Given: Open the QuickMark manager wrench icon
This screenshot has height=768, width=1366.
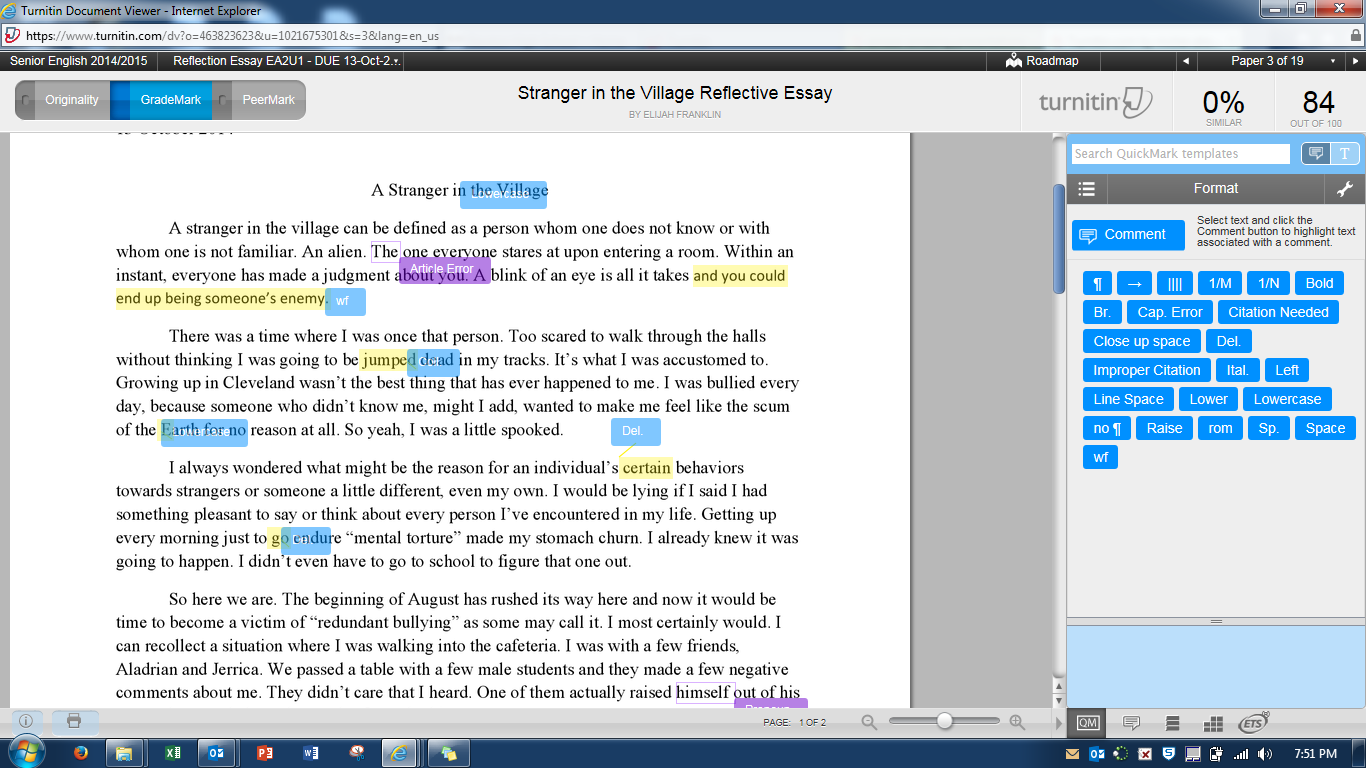Looking at the screenshot, I should (1344, 189).
